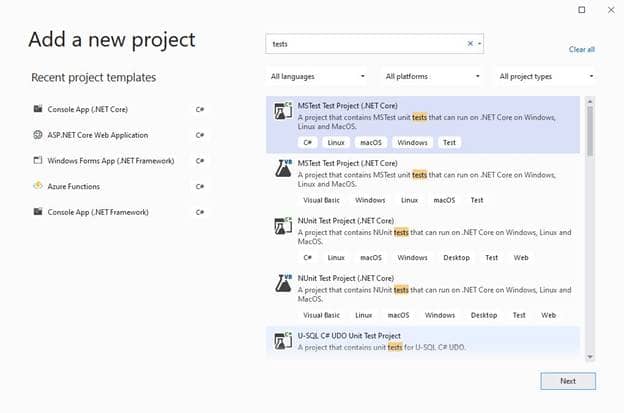
Task: Open the All project types dropdown
Action: (x=546, y=76)
